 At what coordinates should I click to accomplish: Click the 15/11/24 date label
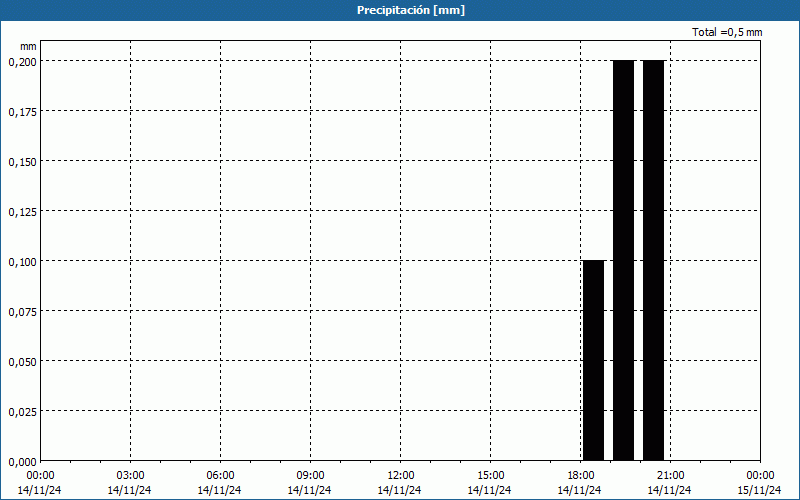(760, 490)
